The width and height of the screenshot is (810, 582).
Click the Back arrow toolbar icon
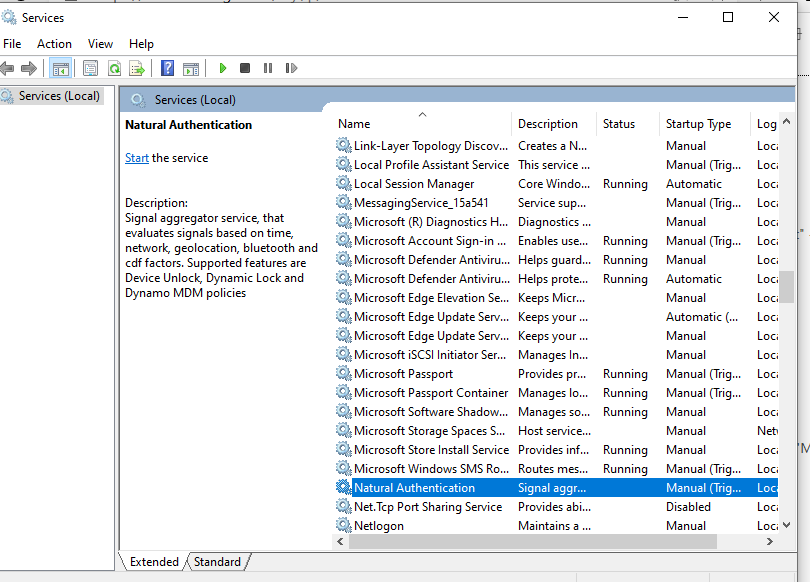coord(7,68)
